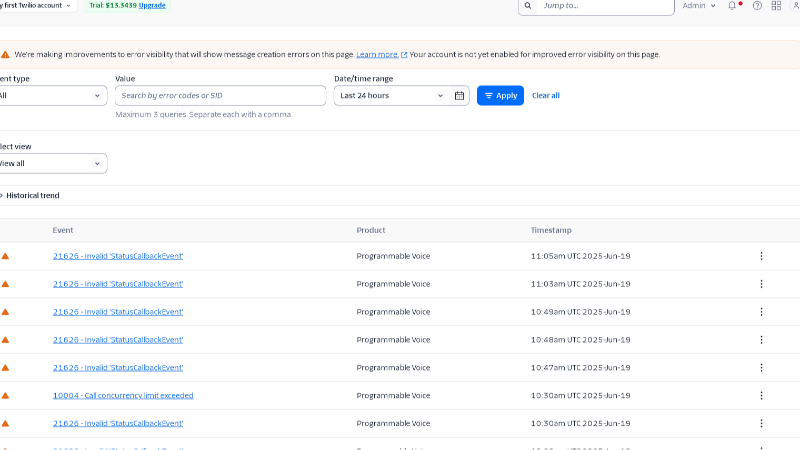
Task: Open the Learn more link in banner
Action: (x=380, y=54)
